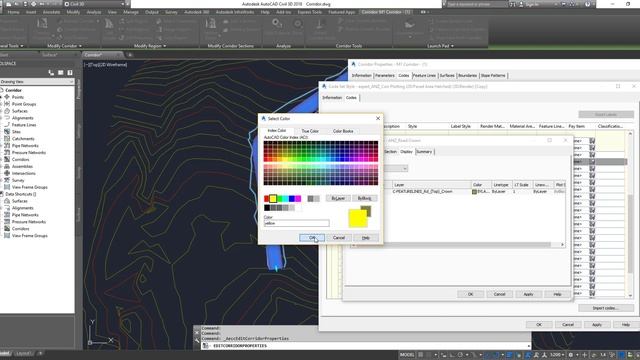Pick the black swatch in the gray row

pyautogui.click(x=267, y=208)
